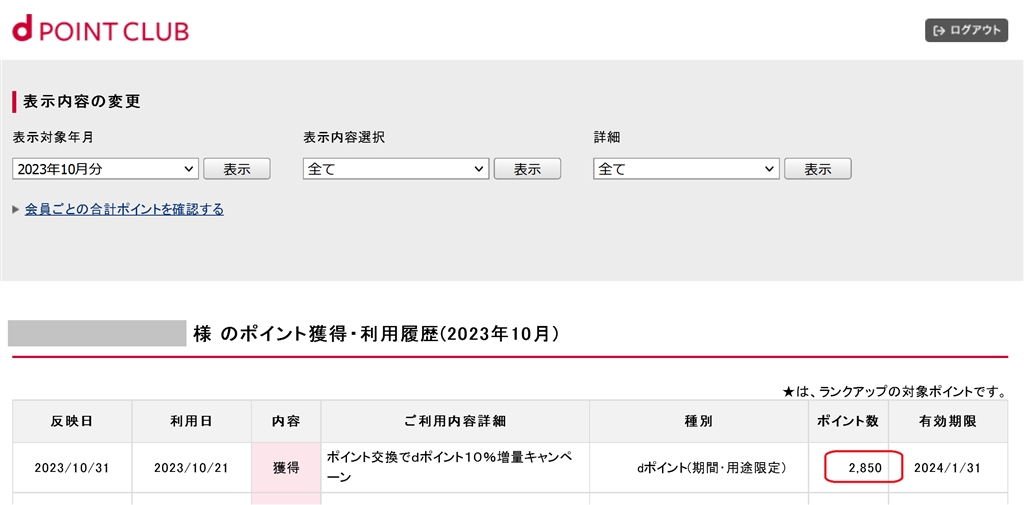The image size is (1024, 505).
Task: Select the 利用日 column header
Action: click(x=191, y=422)
